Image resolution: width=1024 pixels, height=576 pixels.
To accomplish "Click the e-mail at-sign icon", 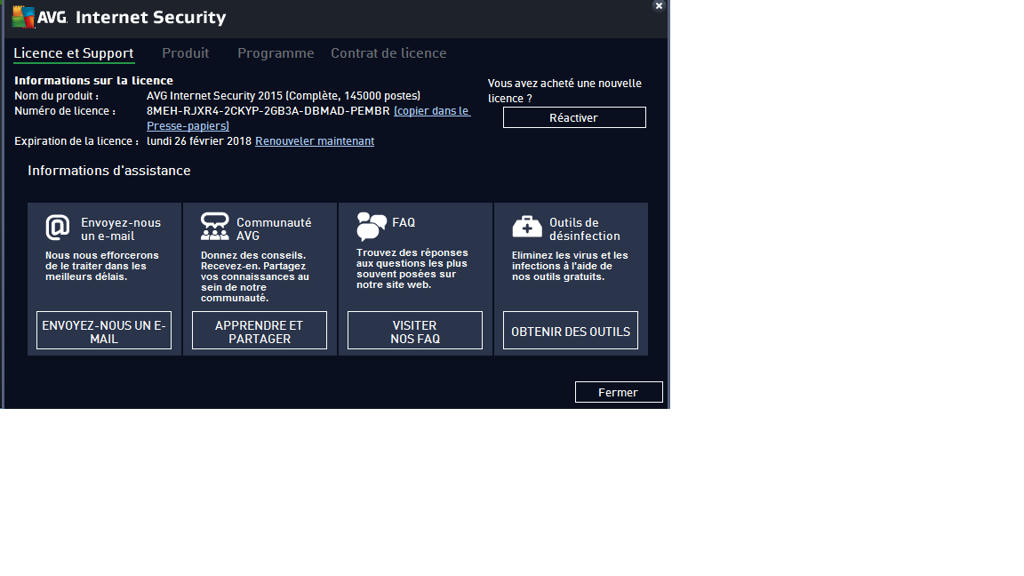I will pyautogui.click(x=57, y=228).
